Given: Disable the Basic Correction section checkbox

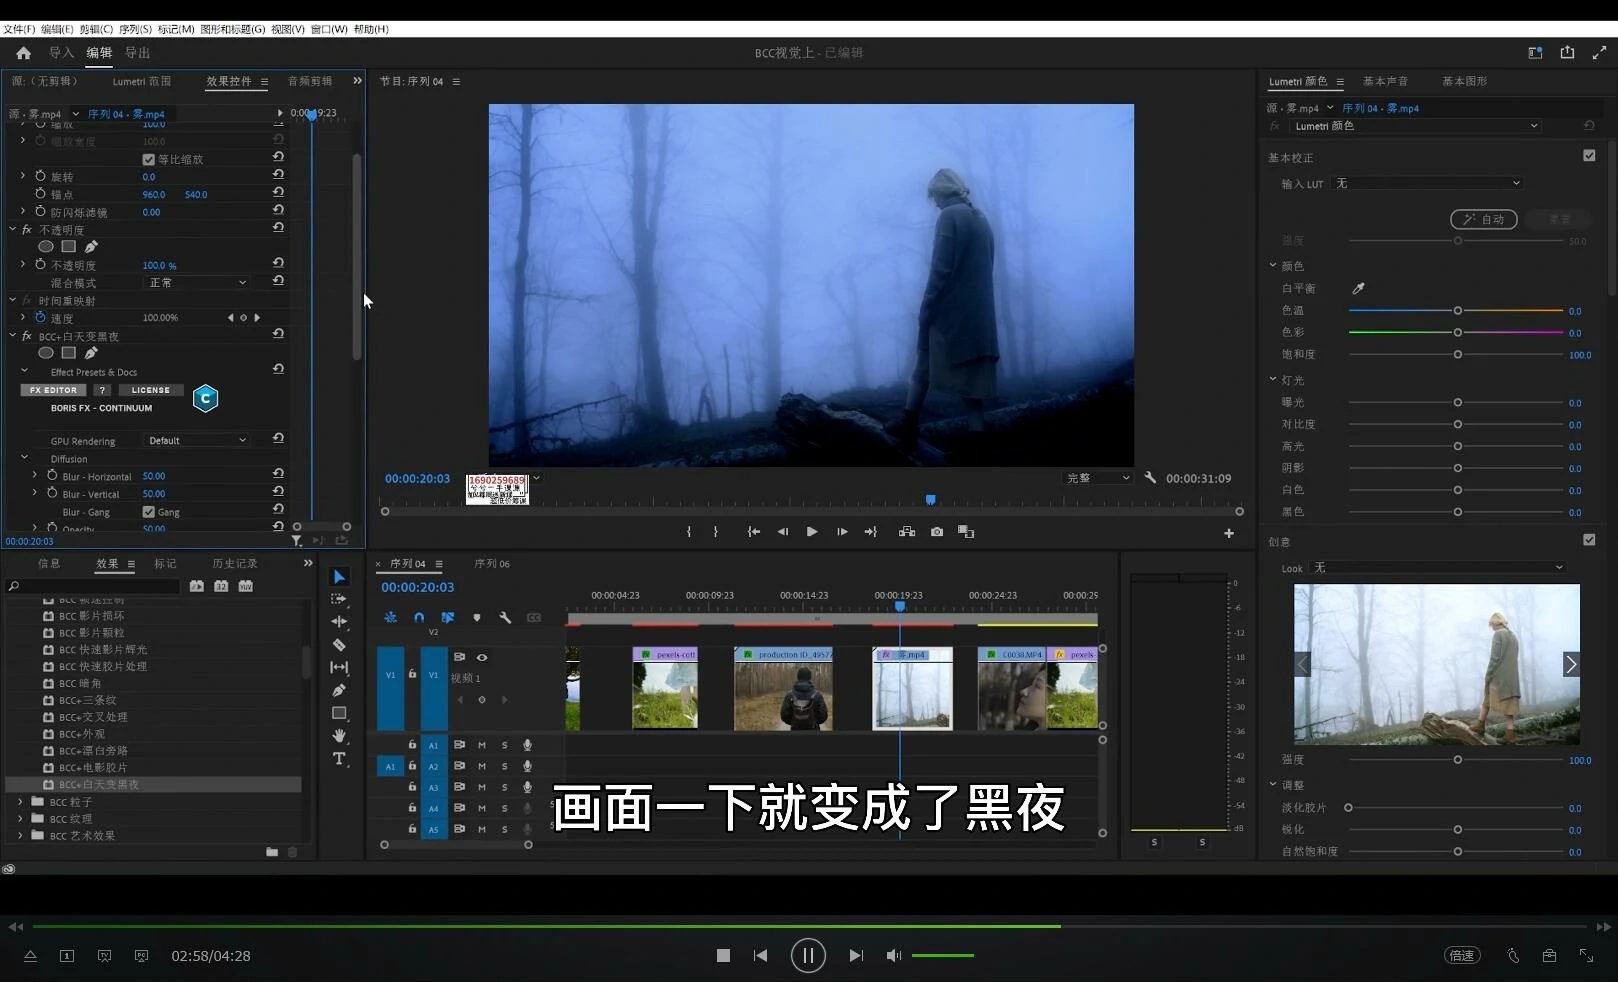Looking at the screenshot, I should pos(1589,156).
